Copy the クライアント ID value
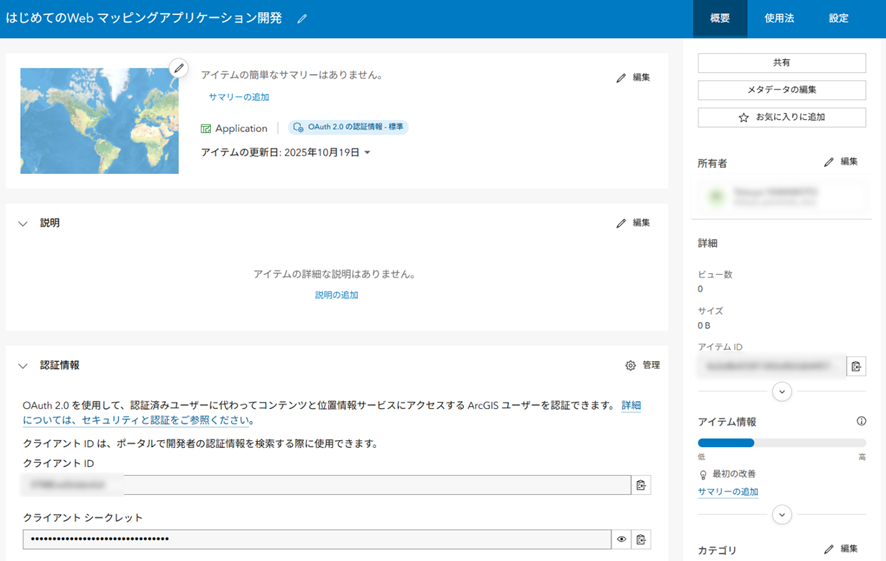Screen dimensions: 886x561 click(641, 485)
